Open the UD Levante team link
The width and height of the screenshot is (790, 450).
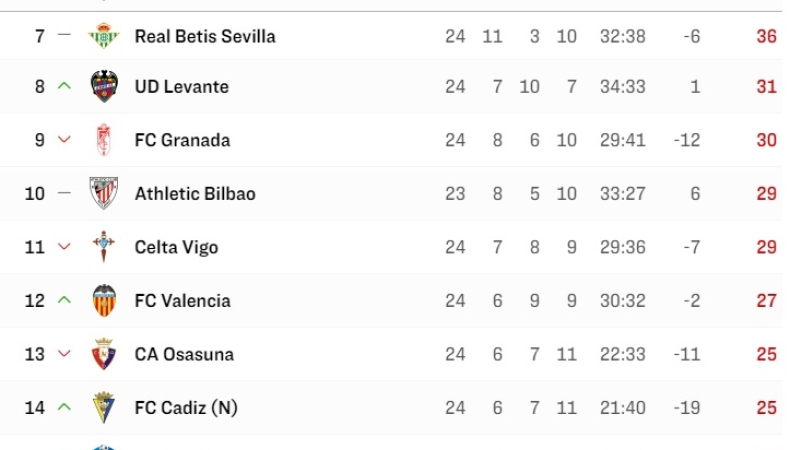coord(182,87)
